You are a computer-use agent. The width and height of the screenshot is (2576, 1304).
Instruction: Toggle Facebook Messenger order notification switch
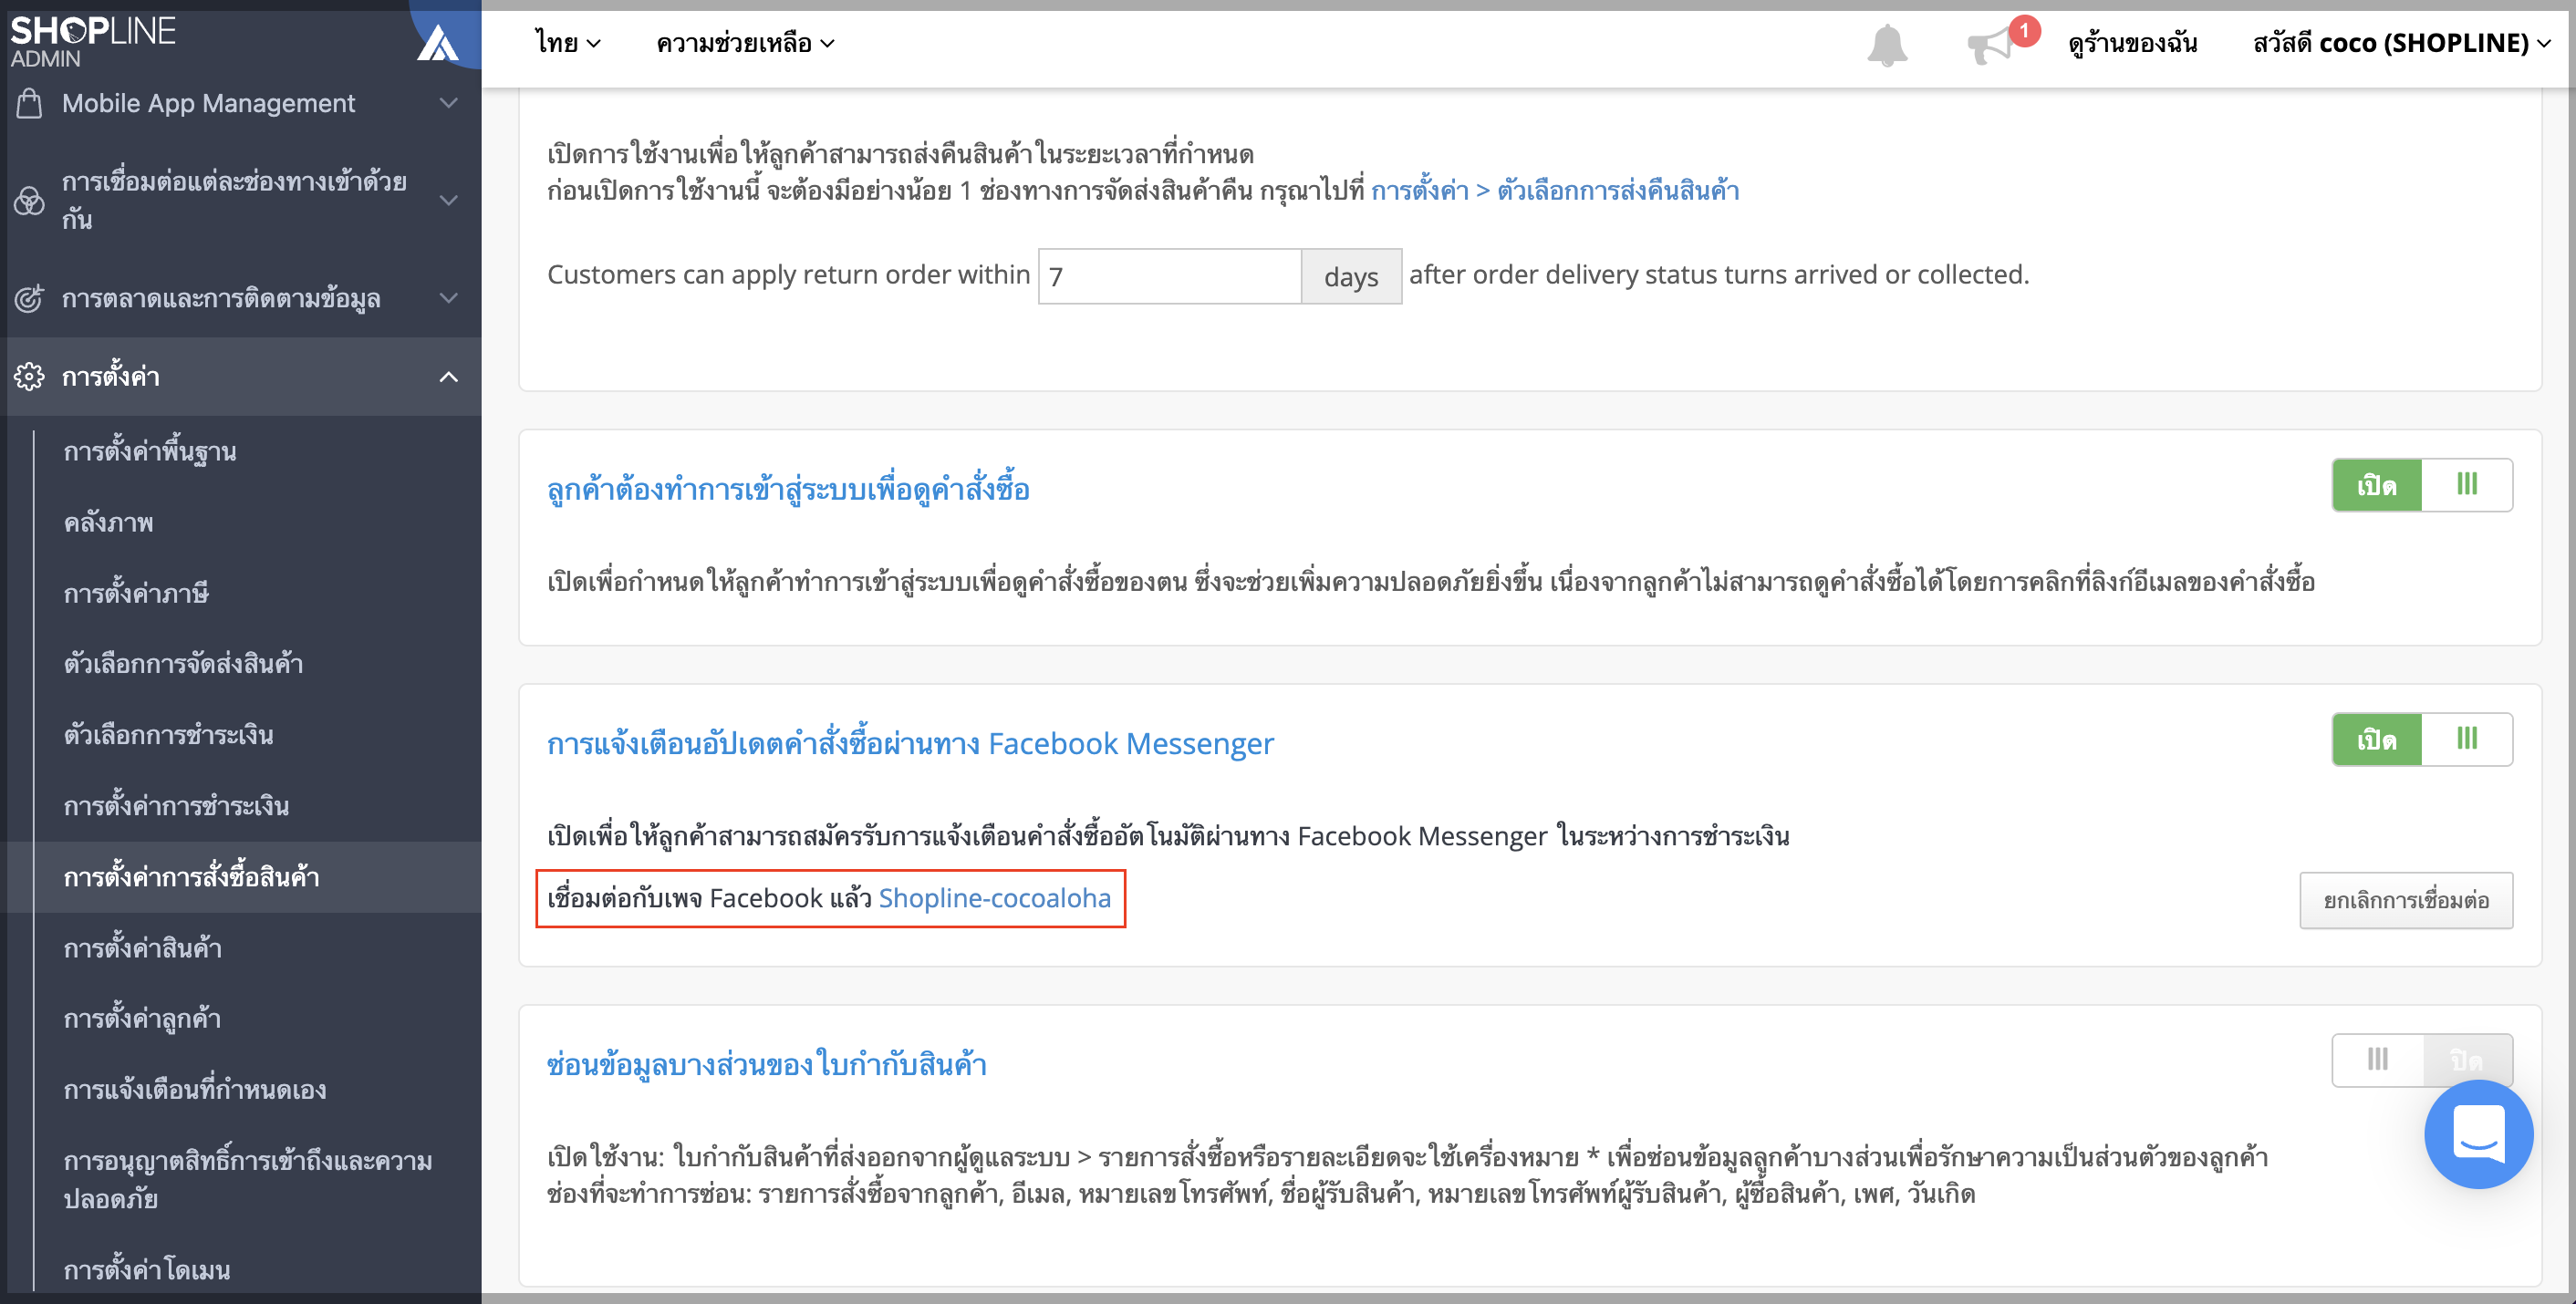tap(2422, 739)
